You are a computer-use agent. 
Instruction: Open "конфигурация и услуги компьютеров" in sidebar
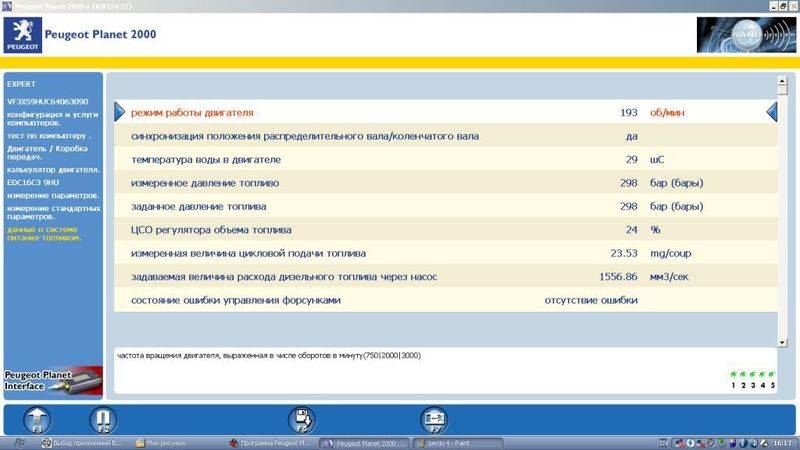tap(52, 118)
